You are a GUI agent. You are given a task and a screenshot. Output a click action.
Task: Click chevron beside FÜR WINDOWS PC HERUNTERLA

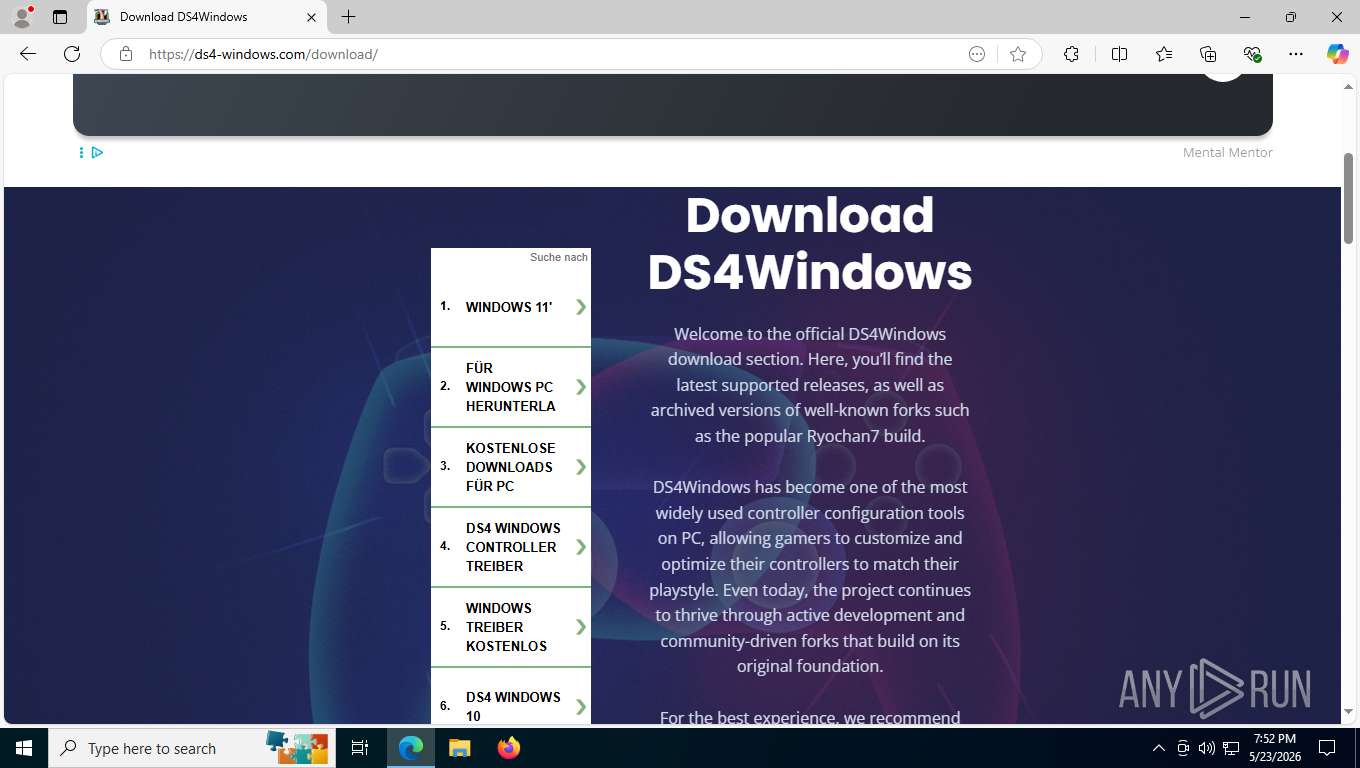click(x=581, y=387)
